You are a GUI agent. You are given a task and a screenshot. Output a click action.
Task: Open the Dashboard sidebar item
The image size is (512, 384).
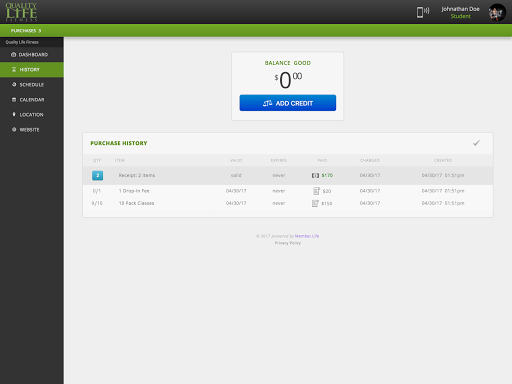(32, 55)
